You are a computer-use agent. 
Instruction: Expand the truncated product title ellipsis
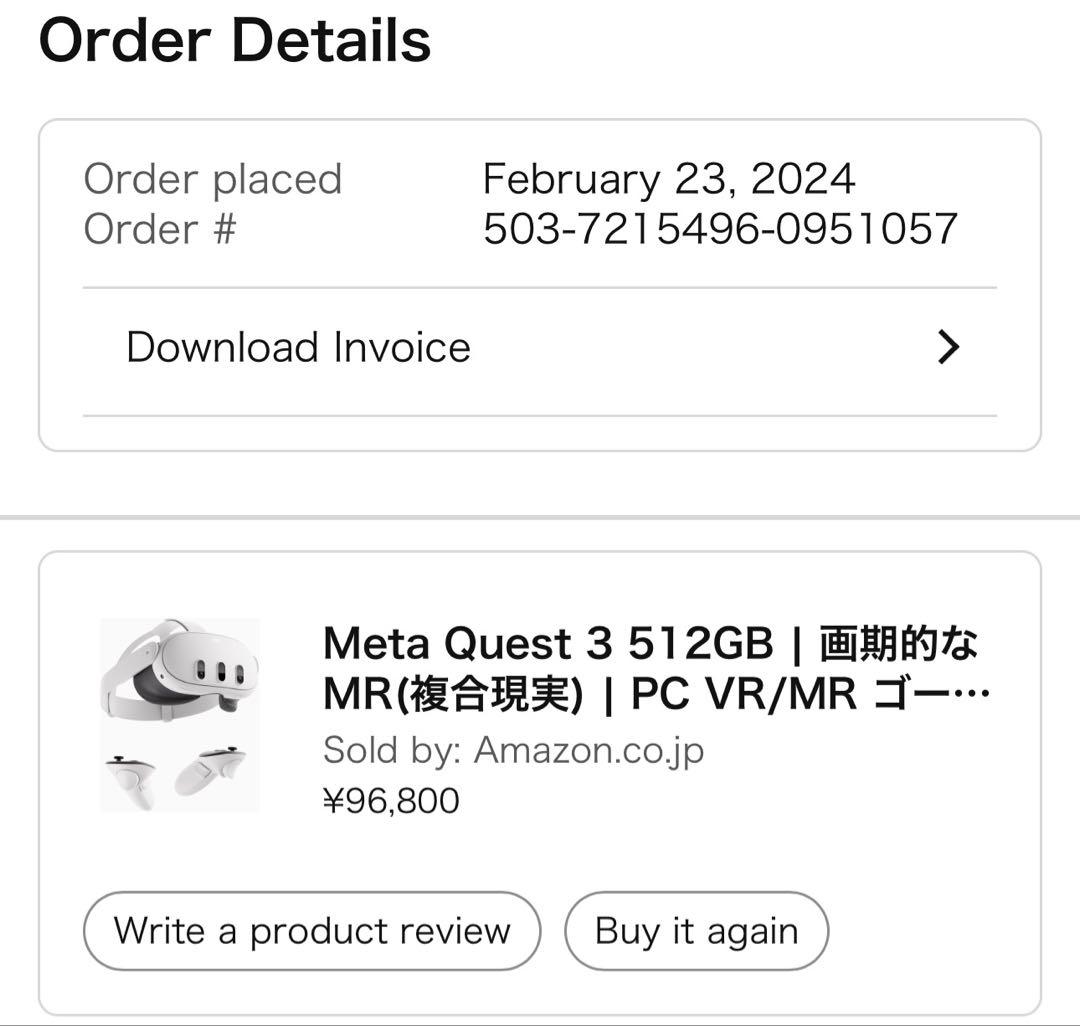coord(973,695)
